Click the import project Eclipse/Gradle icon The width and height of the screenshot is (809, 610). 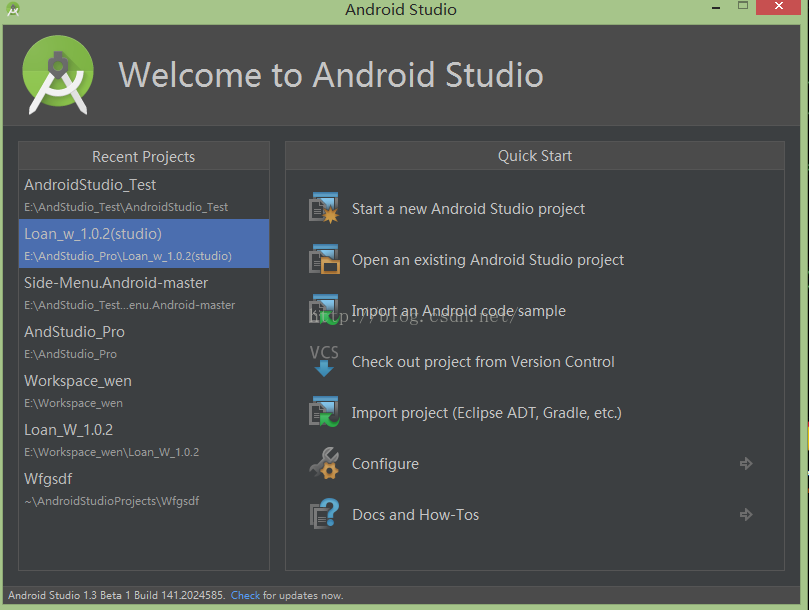pos(324,412)
